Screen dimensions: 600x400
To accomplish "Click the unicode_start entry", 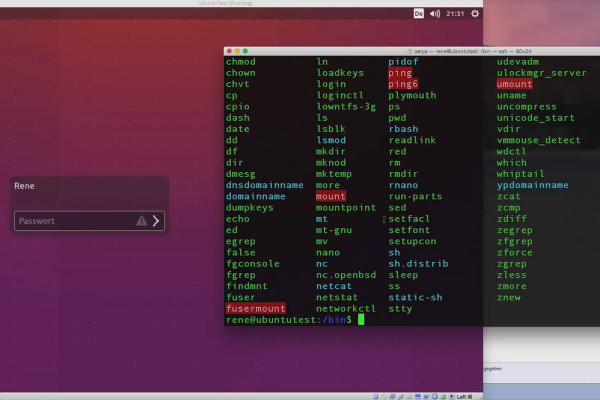I will pyautogui.click(x=535, y=118).
